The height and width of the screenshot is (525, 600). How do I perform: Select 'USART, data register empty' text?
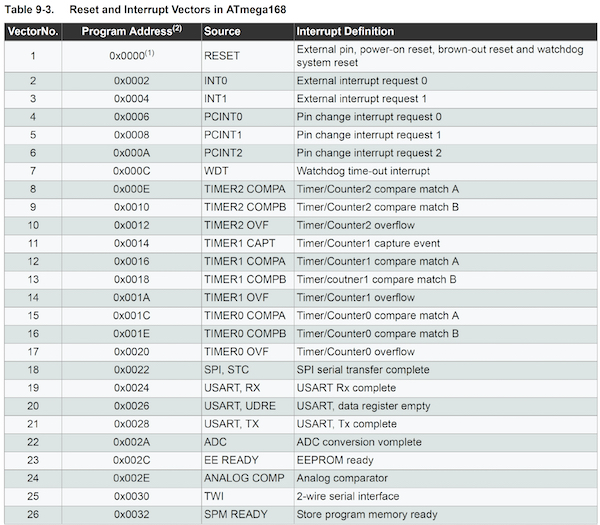[364, 406]
